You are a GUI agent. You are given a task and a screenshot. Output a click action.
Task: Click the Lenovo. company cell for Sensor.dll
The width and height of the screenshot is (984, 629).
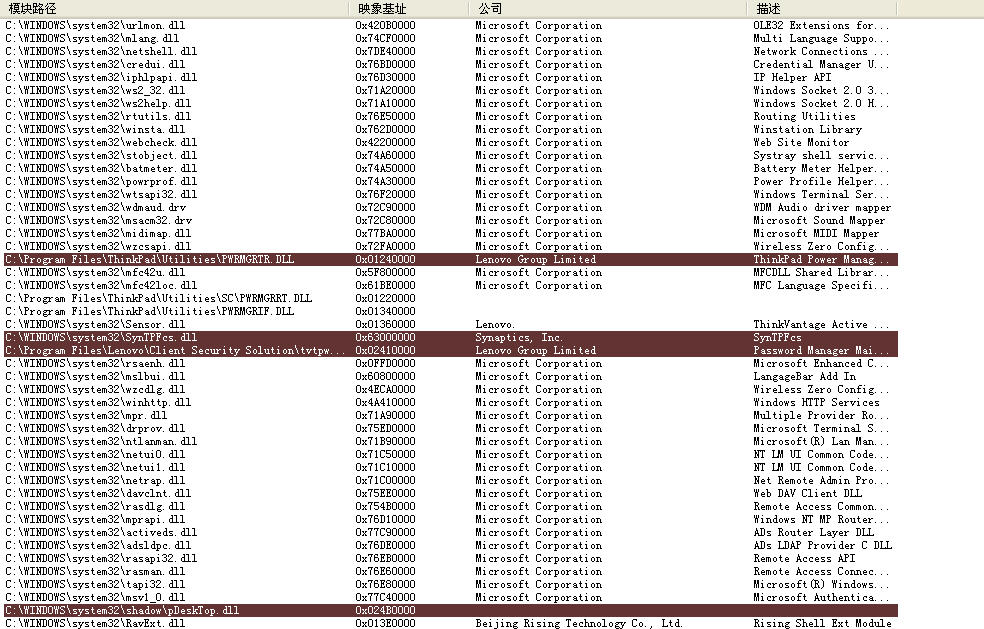[495, 324]
